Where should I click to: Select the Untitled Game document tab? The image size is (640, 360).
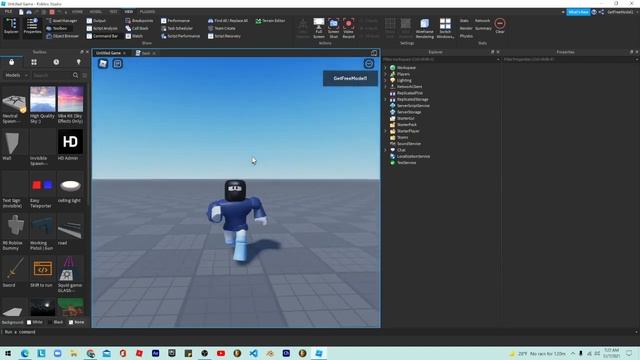pos(109,53)
